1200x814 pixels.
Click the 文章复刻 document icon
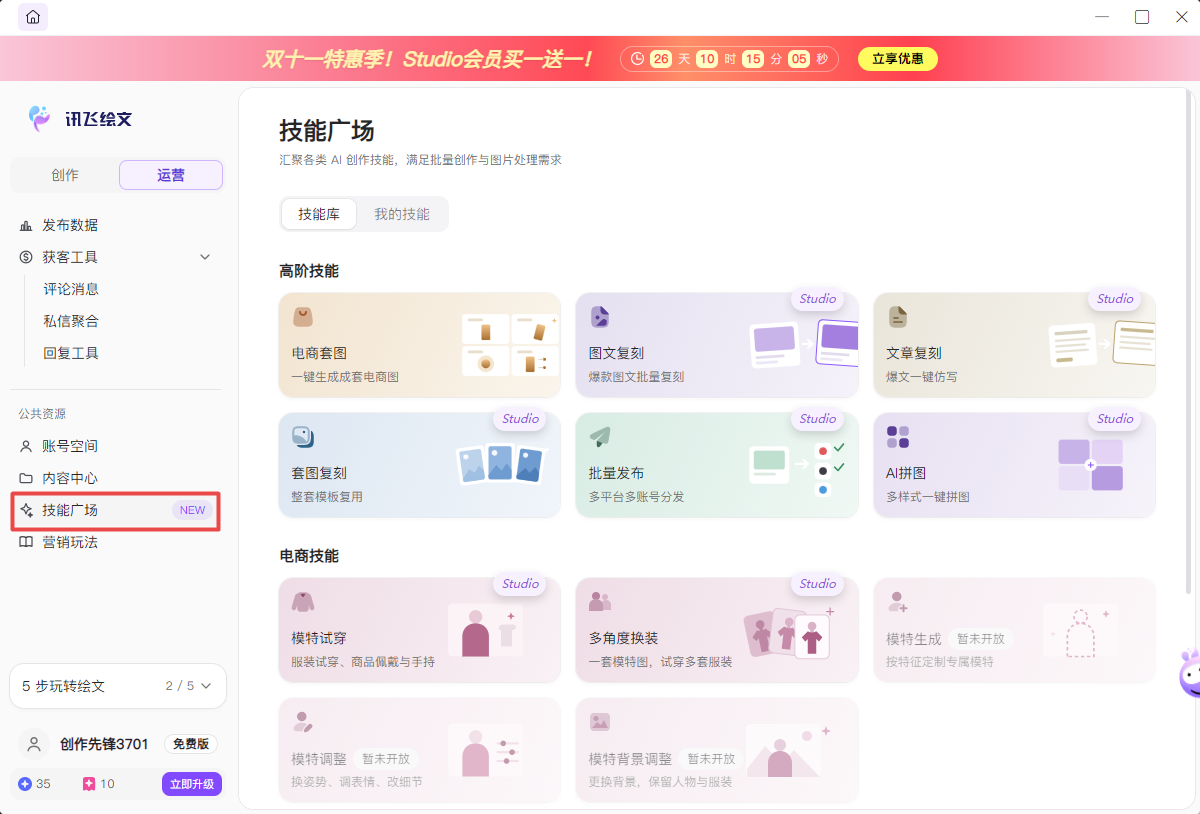pos(897,317)
